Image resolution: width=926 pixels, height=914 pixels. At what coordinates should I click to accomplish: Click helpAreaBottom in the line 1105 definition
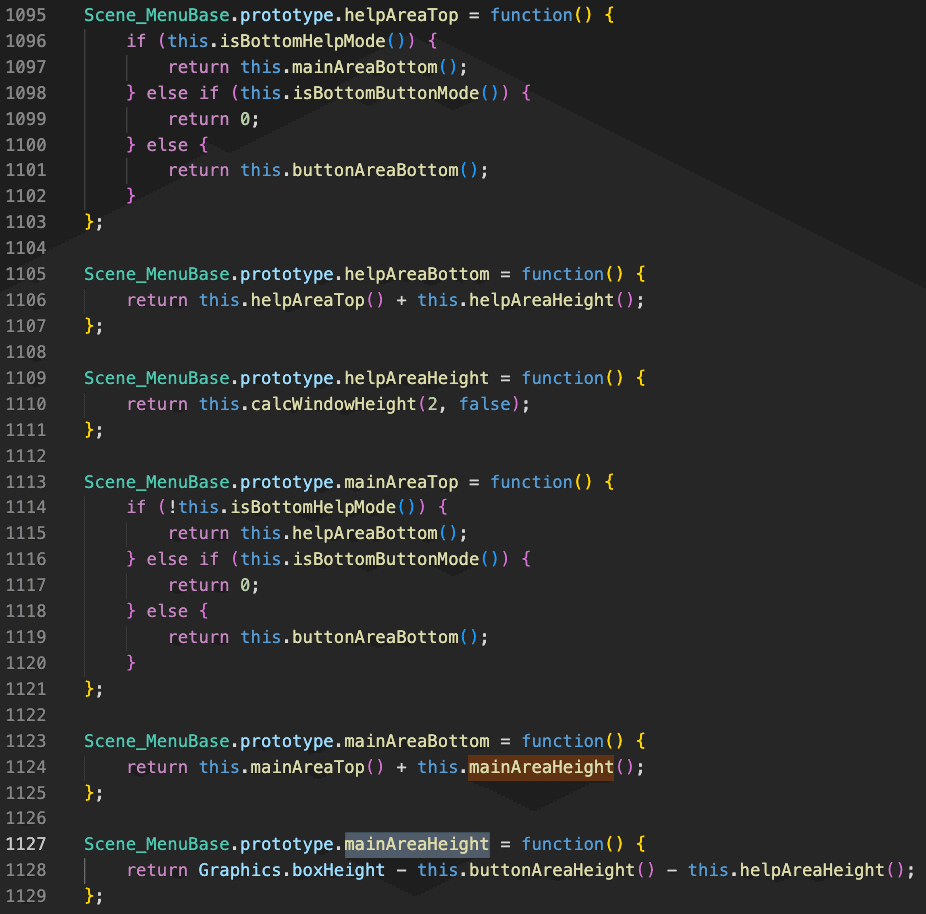(416, 274)
